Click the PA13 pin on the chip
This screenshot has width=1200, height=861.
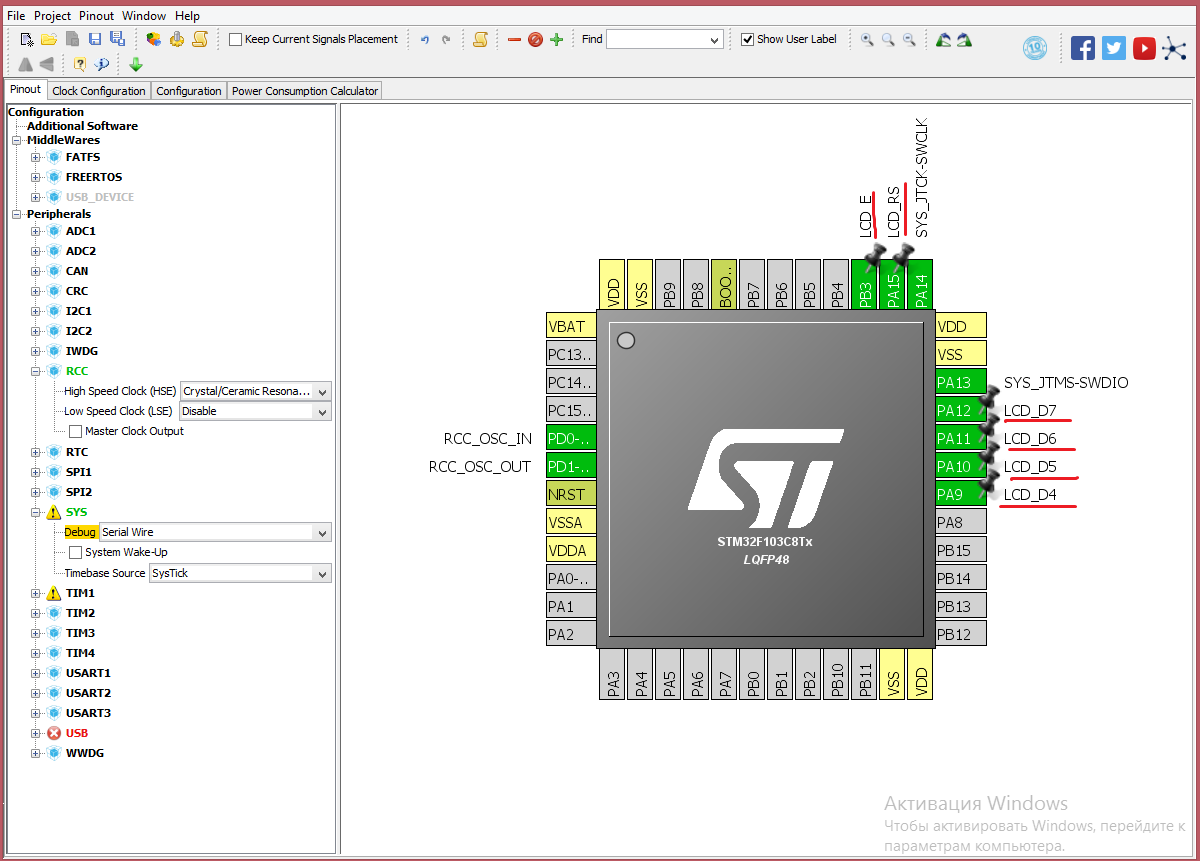pos(961,382)
